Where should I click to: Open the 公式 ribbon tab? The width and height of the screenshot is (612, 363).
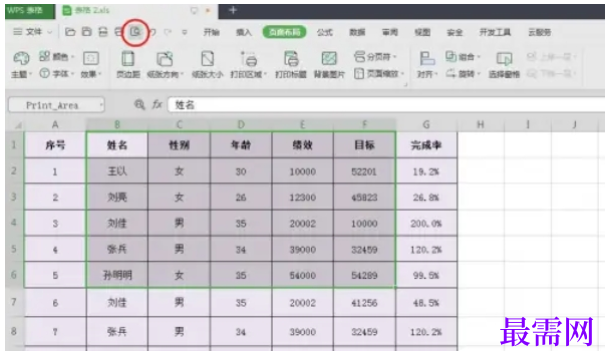coord(325,32)
